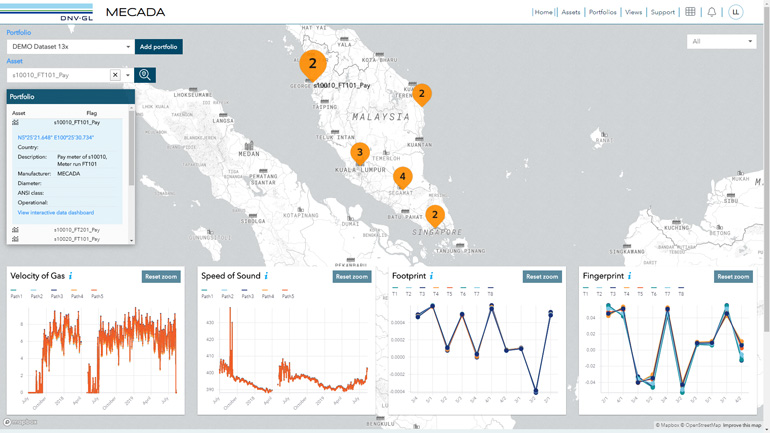Reset zoom on Speed of Sound chart
The width and height of the screenshot is (770, 433).
click(x=352, y=276)
